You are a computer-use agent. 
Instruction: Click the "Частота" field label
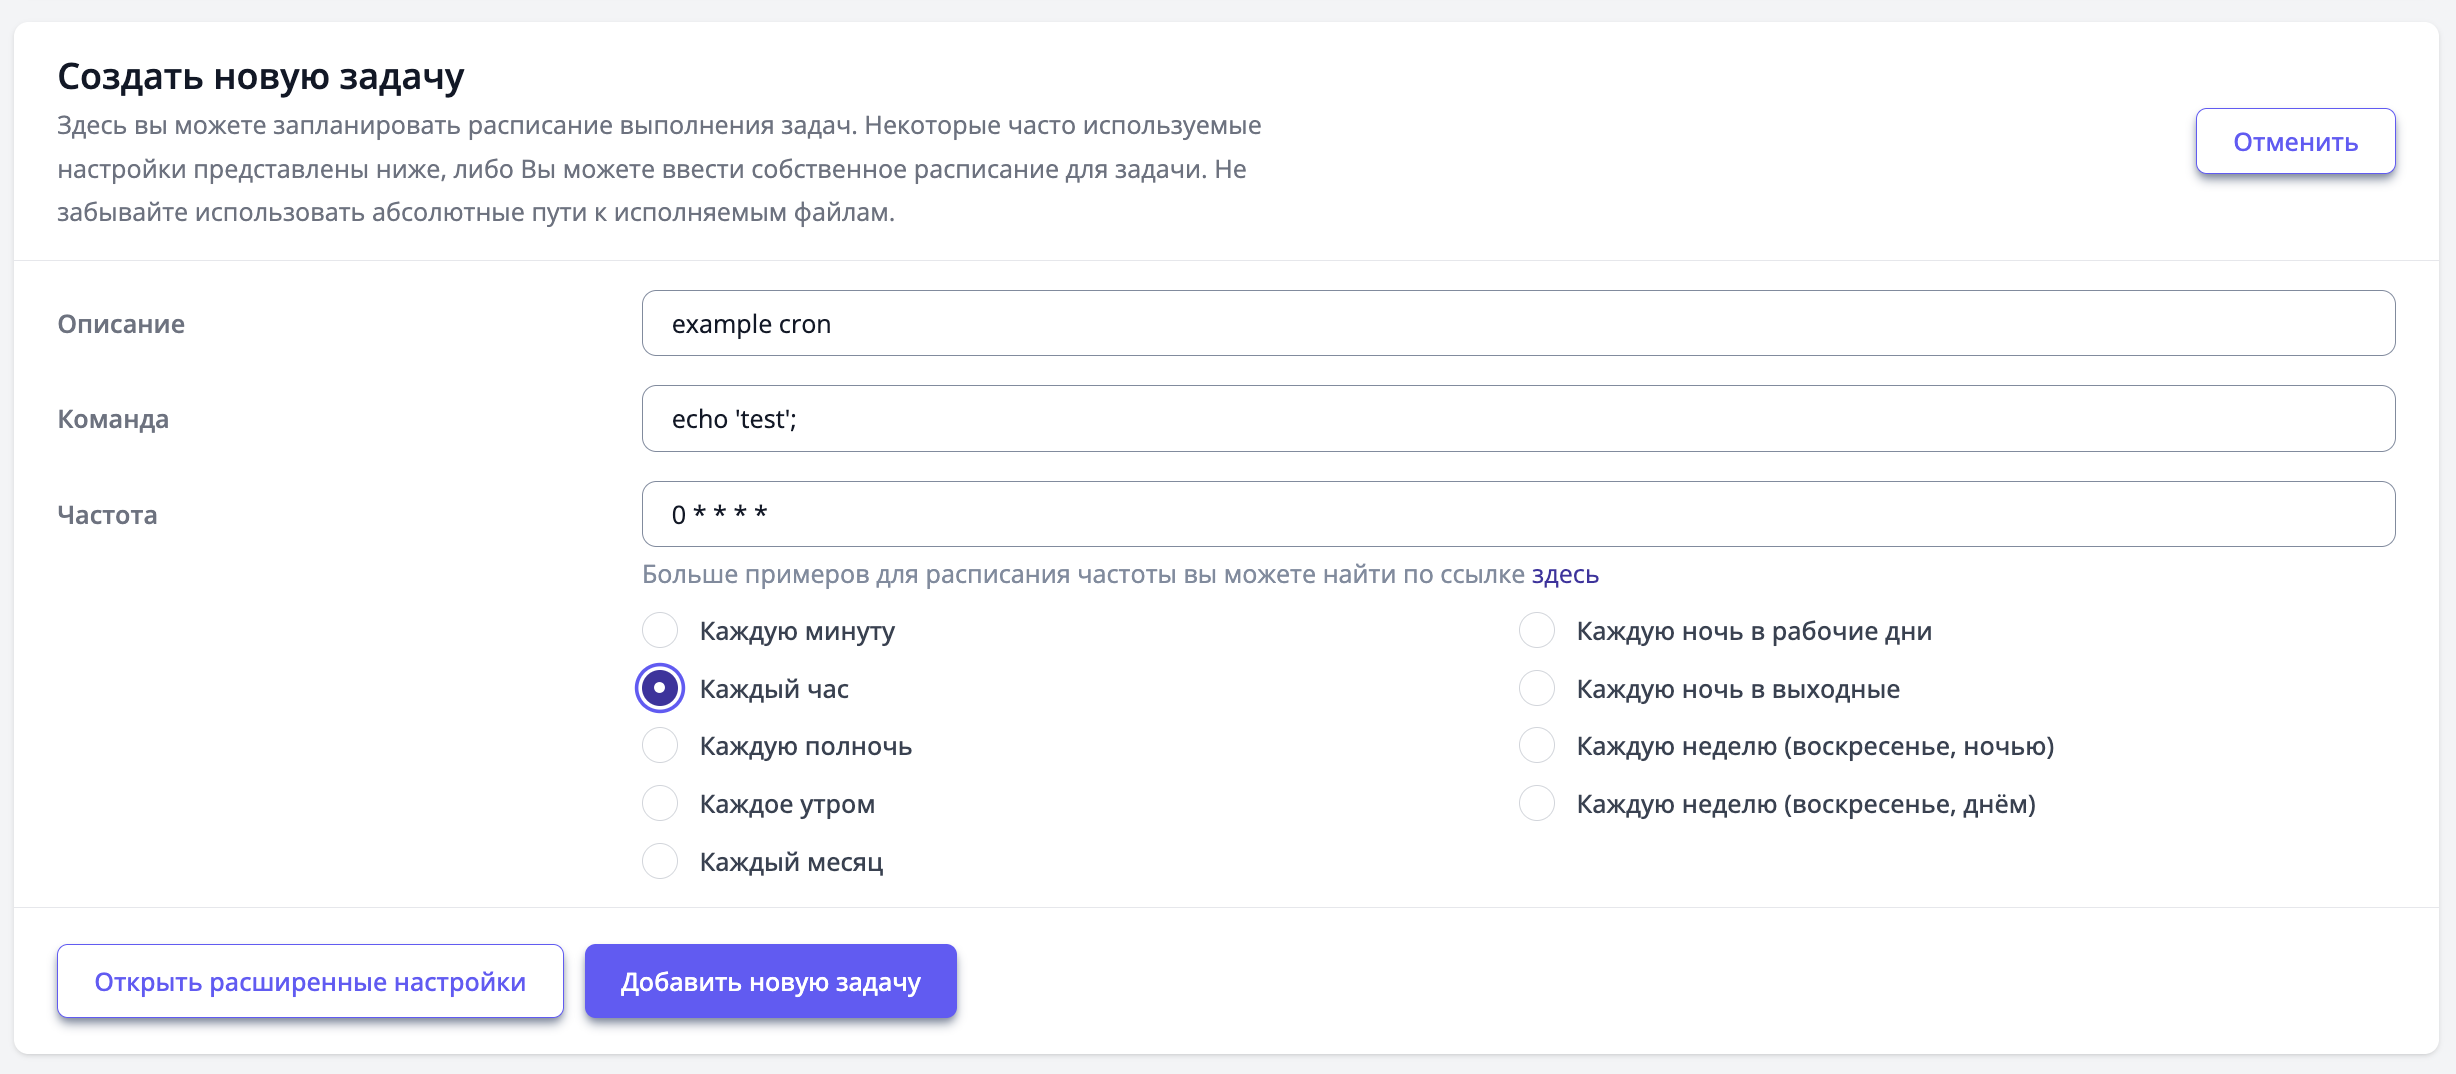pos(107,515)
